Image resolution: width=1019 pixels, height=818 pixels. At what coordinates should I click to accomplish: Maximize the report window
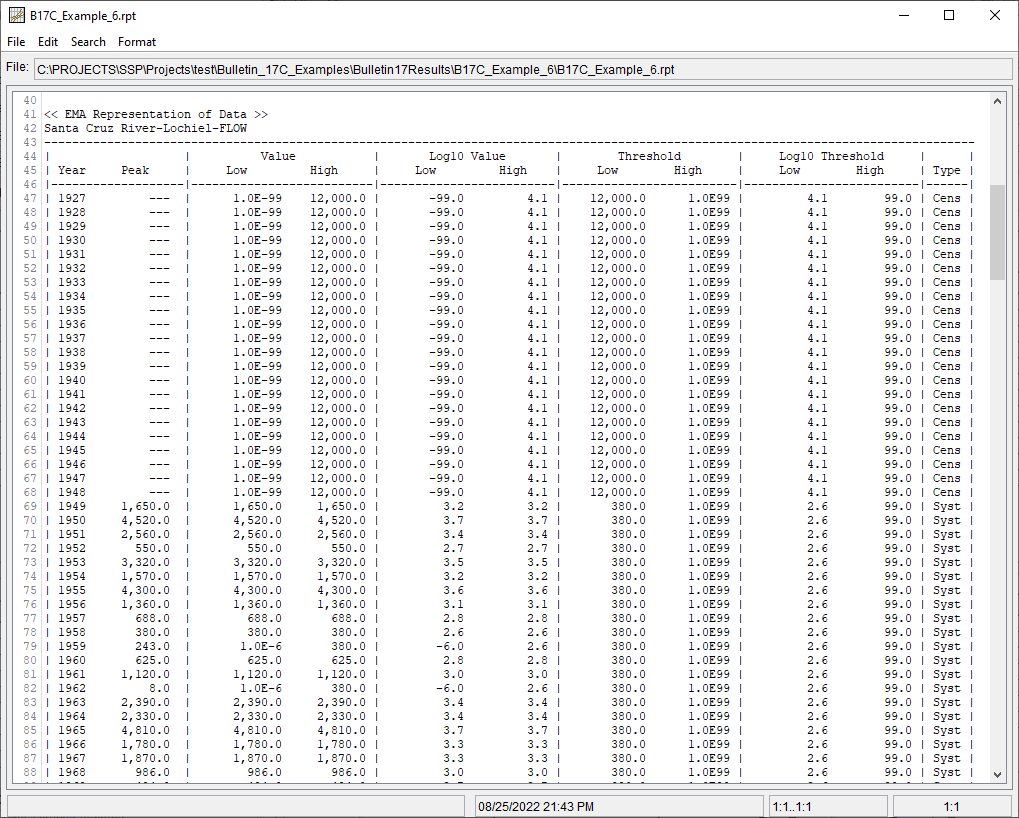949,15
